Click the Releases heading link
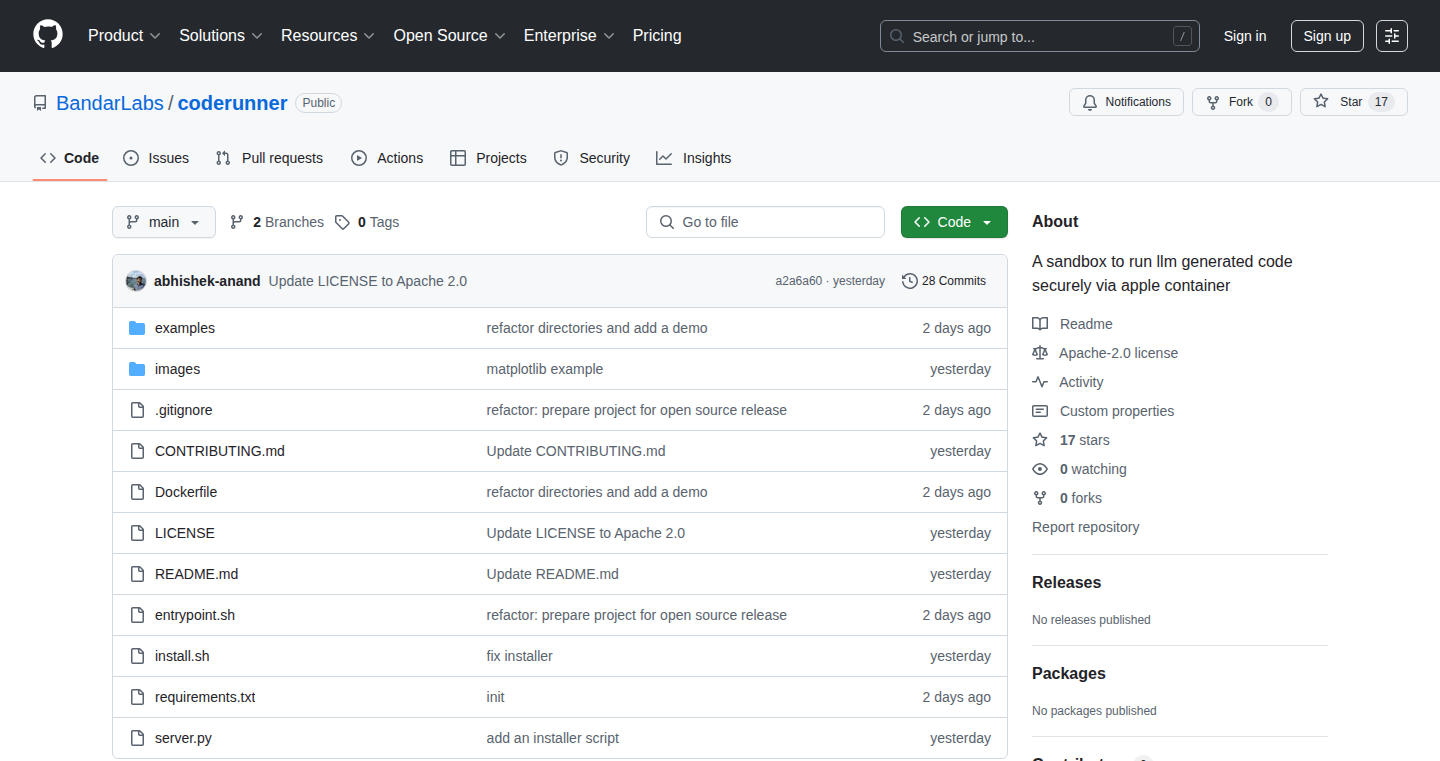1440x761 pixels. [x=1067, y=582]
